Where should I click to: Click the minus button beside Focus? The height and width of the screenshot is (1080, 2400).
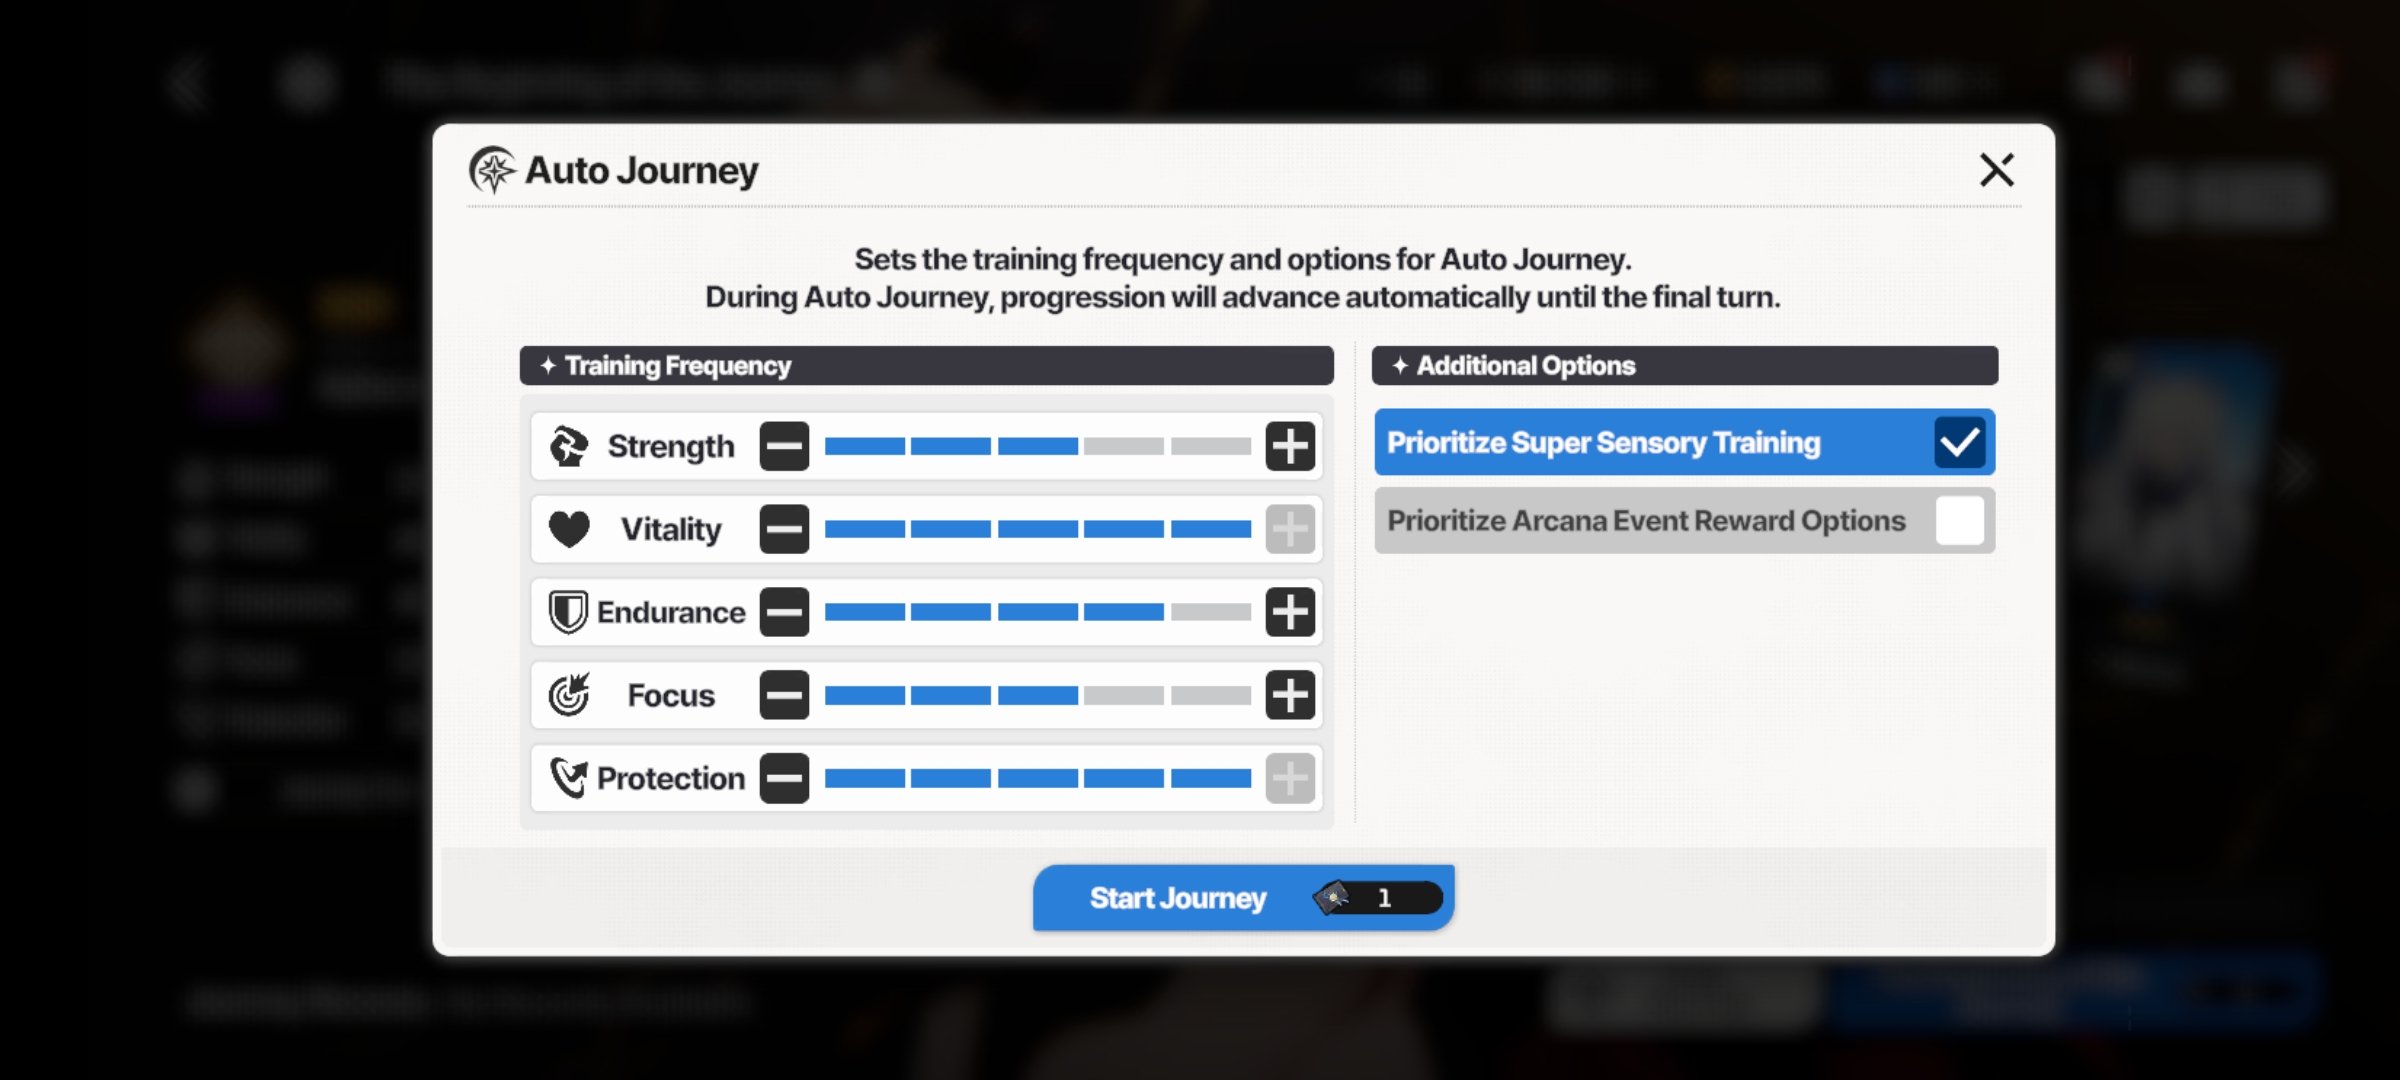point(784,695)
